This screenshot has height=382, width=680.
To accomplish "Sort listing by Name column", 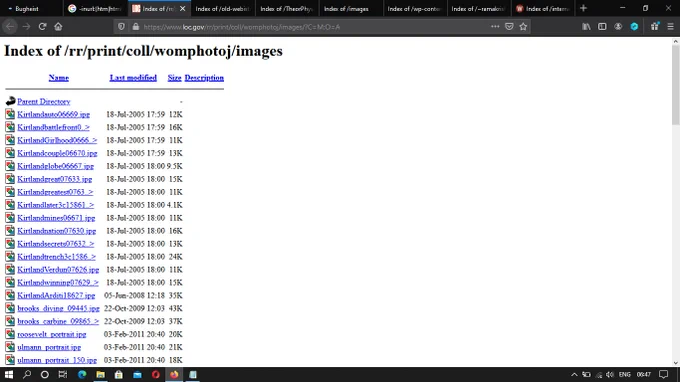I will pos(59,78).
